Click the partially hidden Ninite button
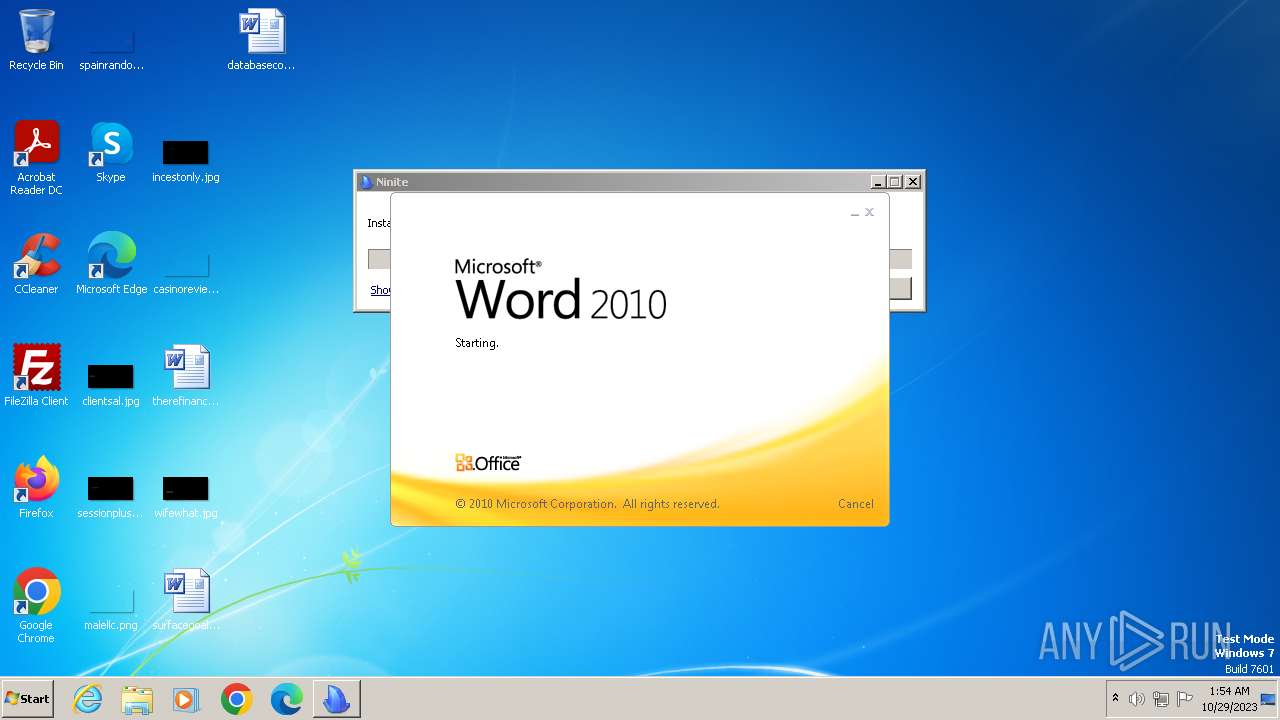 900,288
